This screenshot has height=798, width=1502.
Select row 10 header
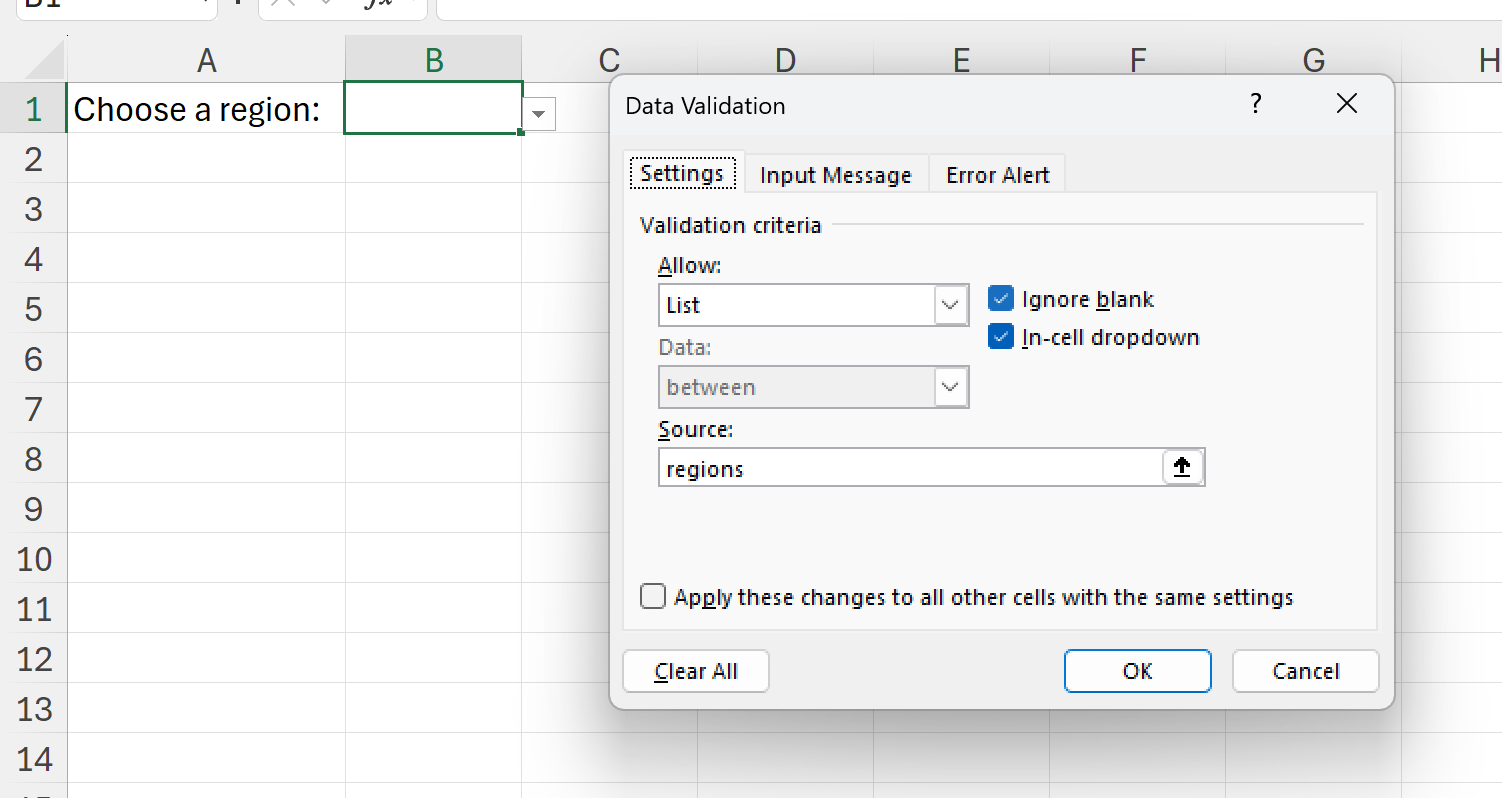(x=34, y=559)
